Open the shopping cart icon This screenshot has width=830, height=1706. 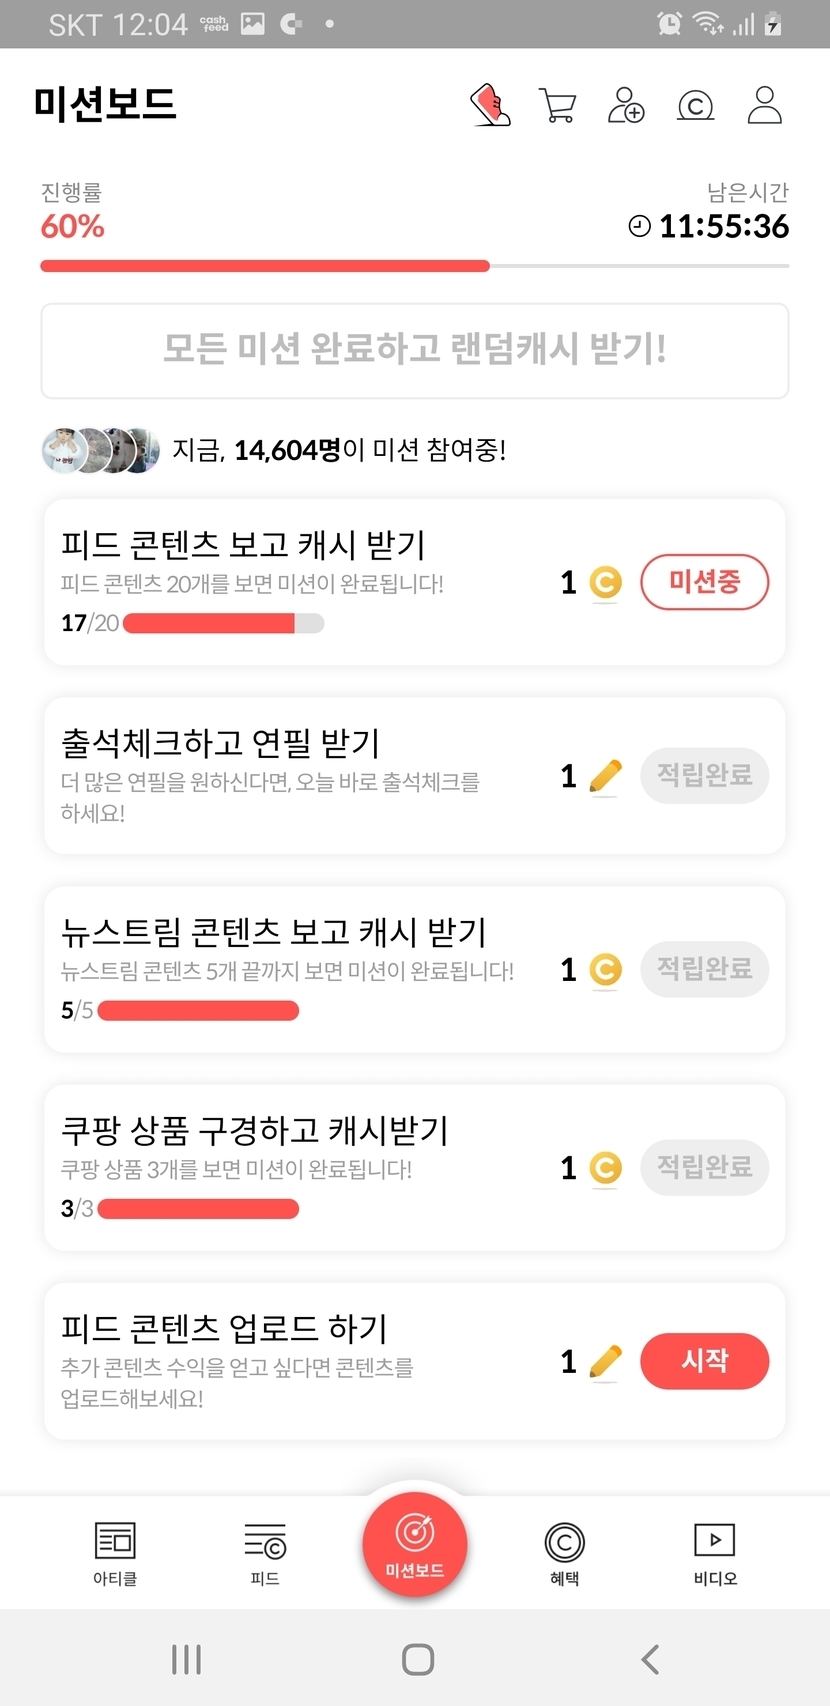pyautogui.click(x=557, y=105)
